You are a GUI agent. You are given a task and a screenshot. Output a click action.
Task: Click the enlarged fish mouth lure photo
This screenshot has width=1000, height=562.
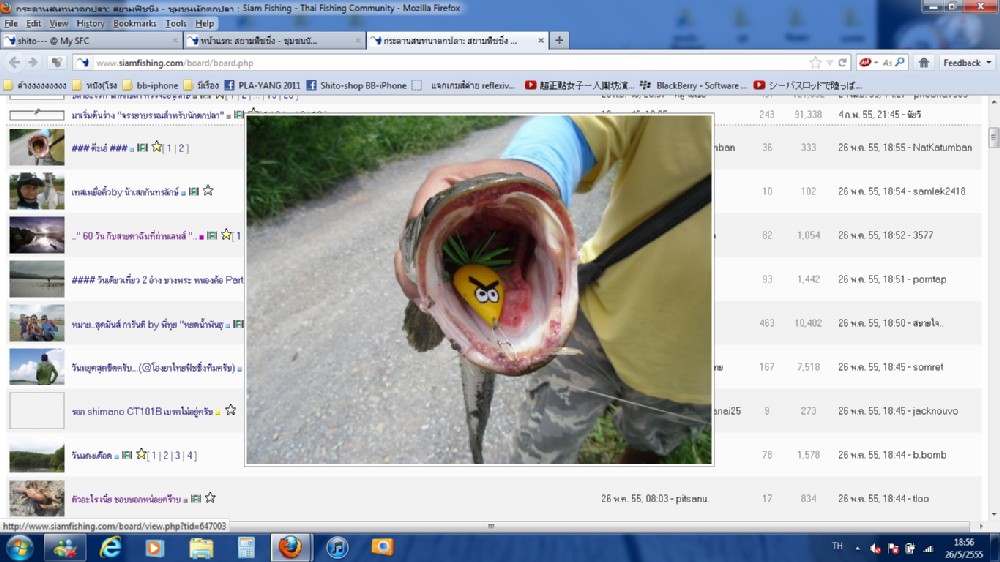479,290
